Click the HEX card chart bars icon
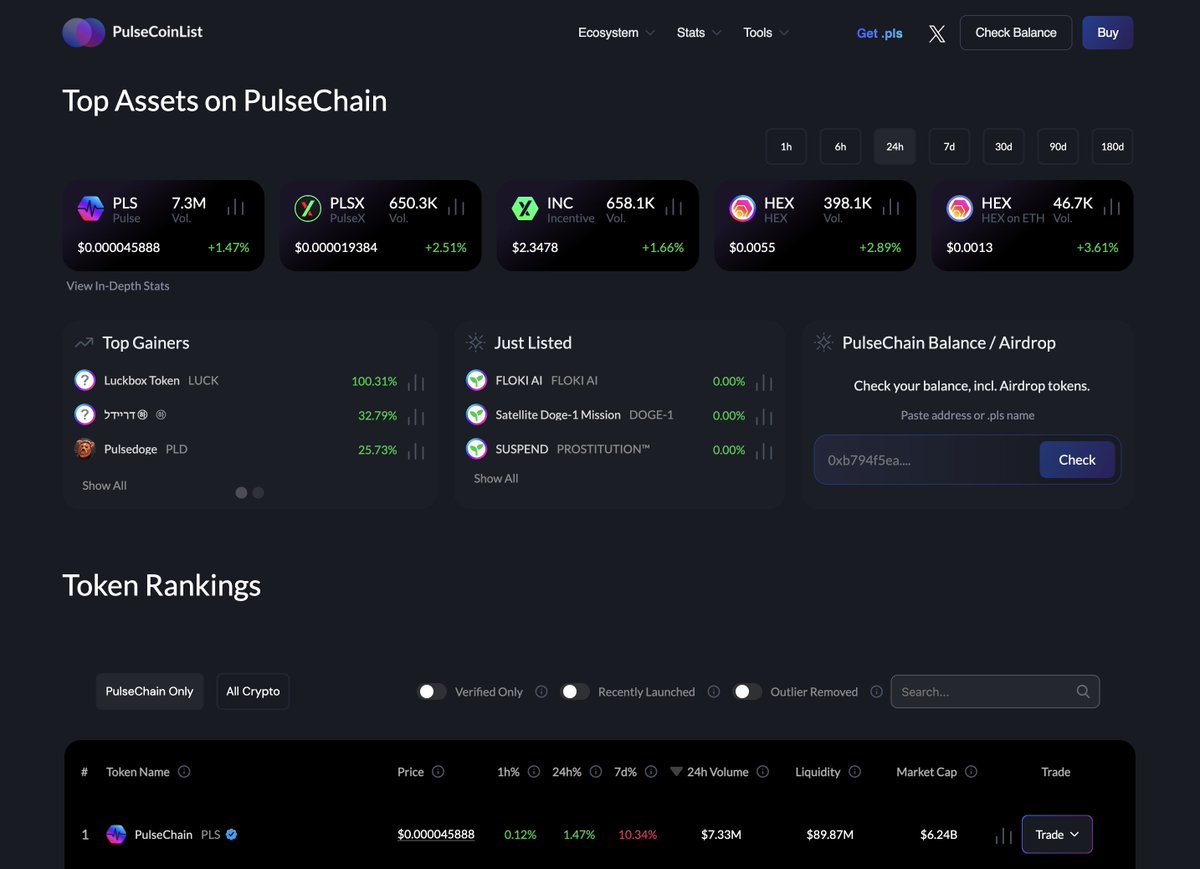This screenshot has height=869, width=1200. pyautogui.click(x=891, y=207)
